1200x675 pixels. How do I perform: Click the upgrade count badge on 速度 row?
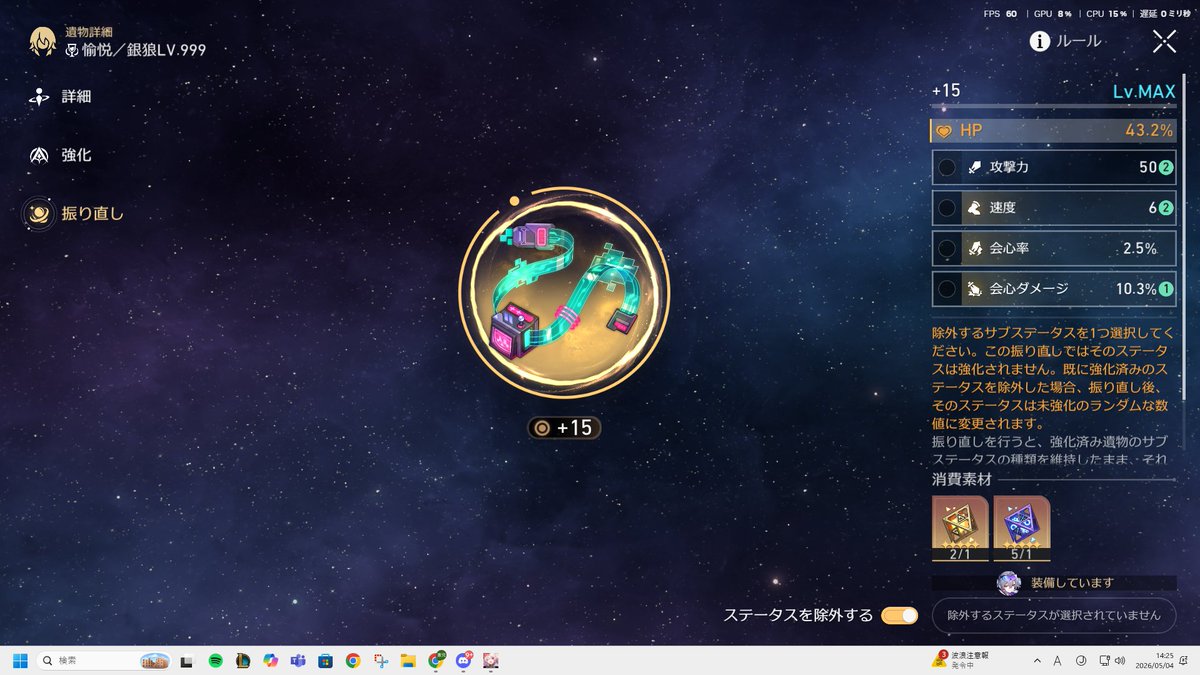coord(1166,208)
